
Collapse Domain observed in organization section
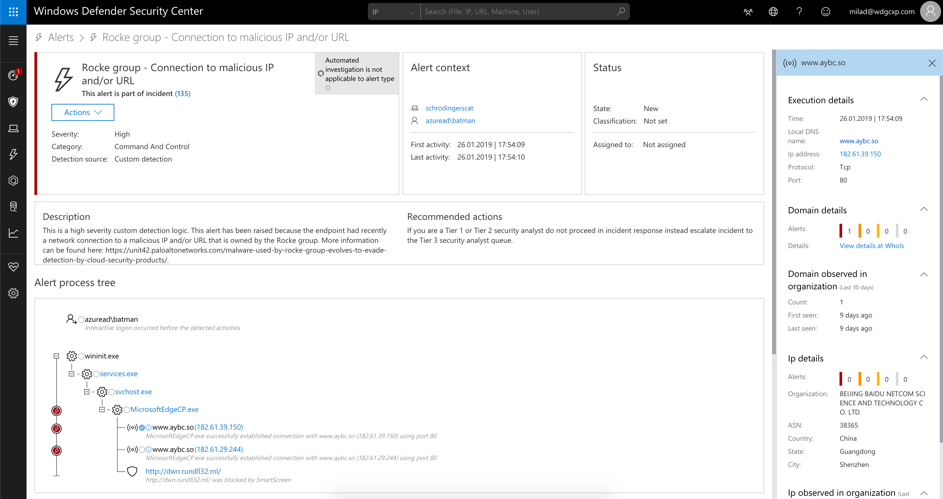(x=924, y=274)
